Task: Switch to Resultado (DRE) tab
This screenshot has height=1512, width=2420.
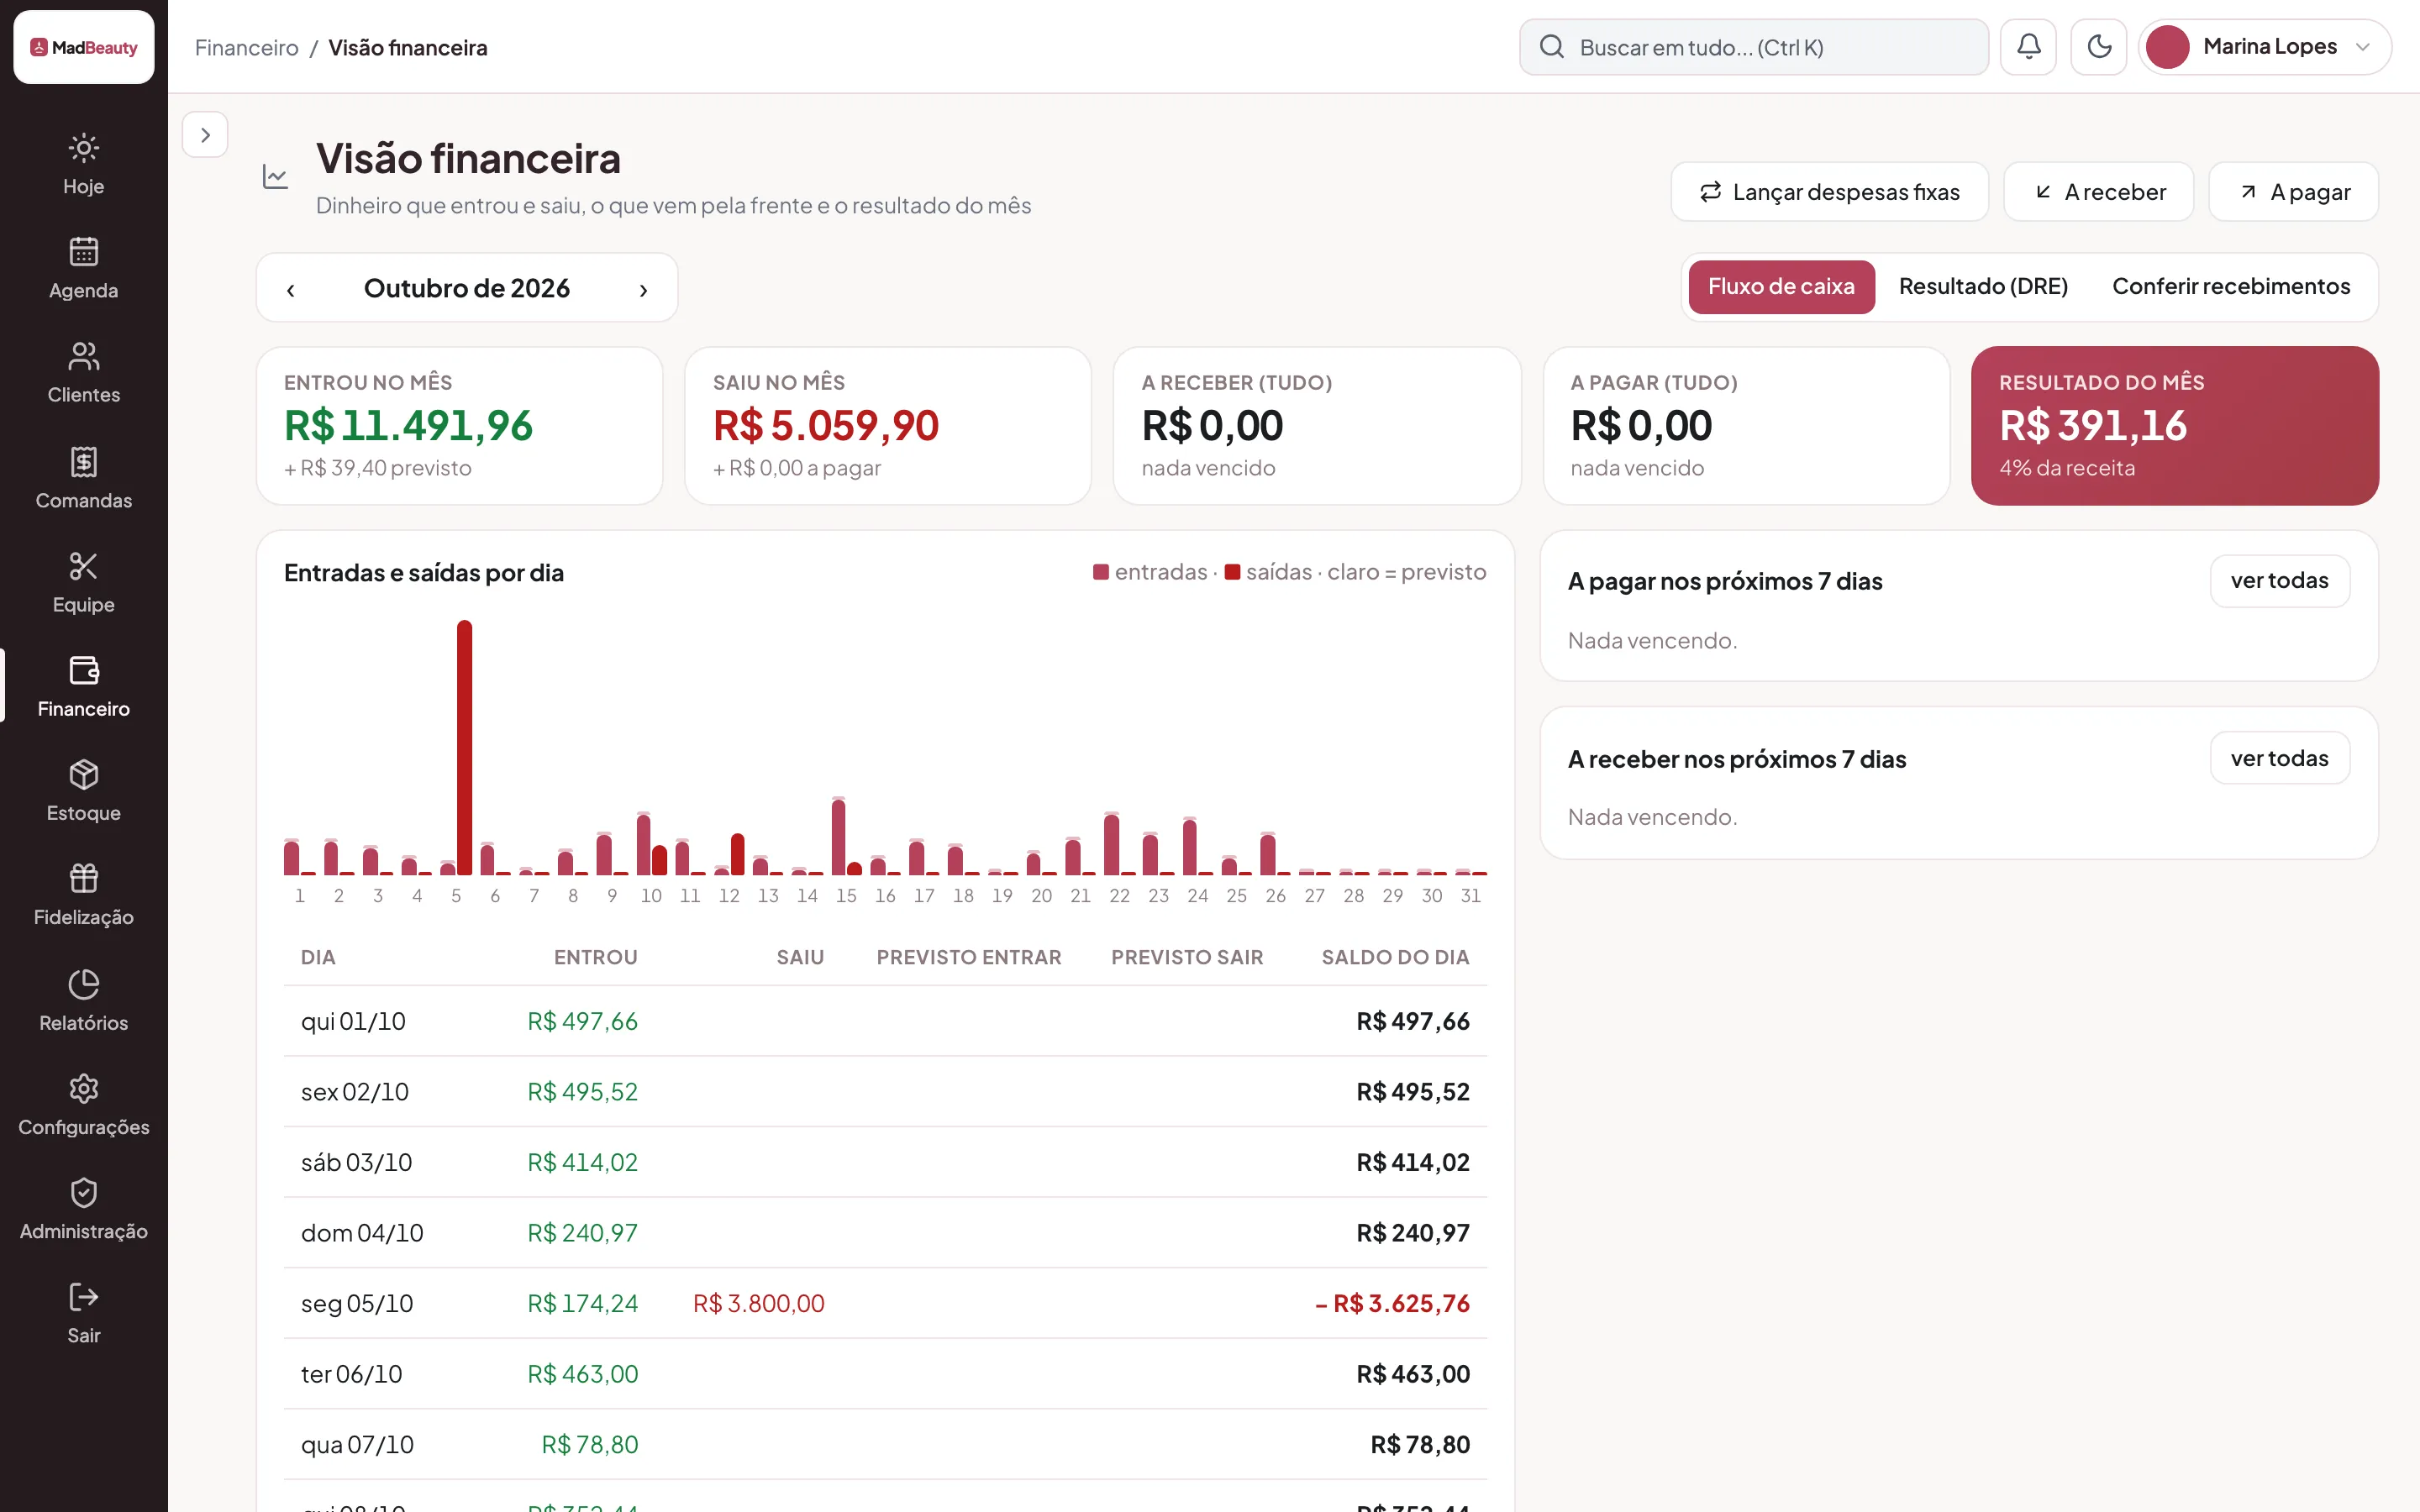Action: point(1983,287)
